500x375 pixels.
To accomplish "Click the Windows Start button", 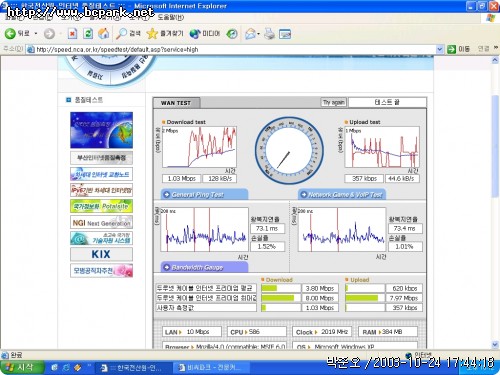I will [22, 367].
